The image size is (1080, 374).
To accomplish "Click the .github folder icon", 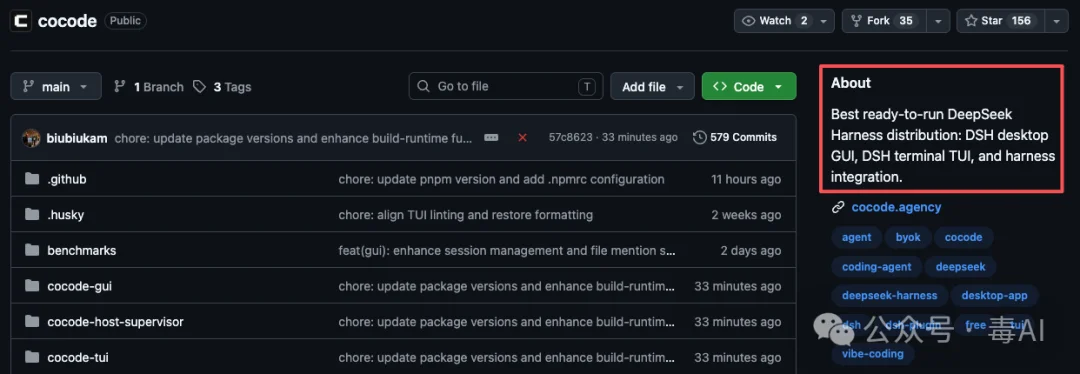I will tap(32, 179).
